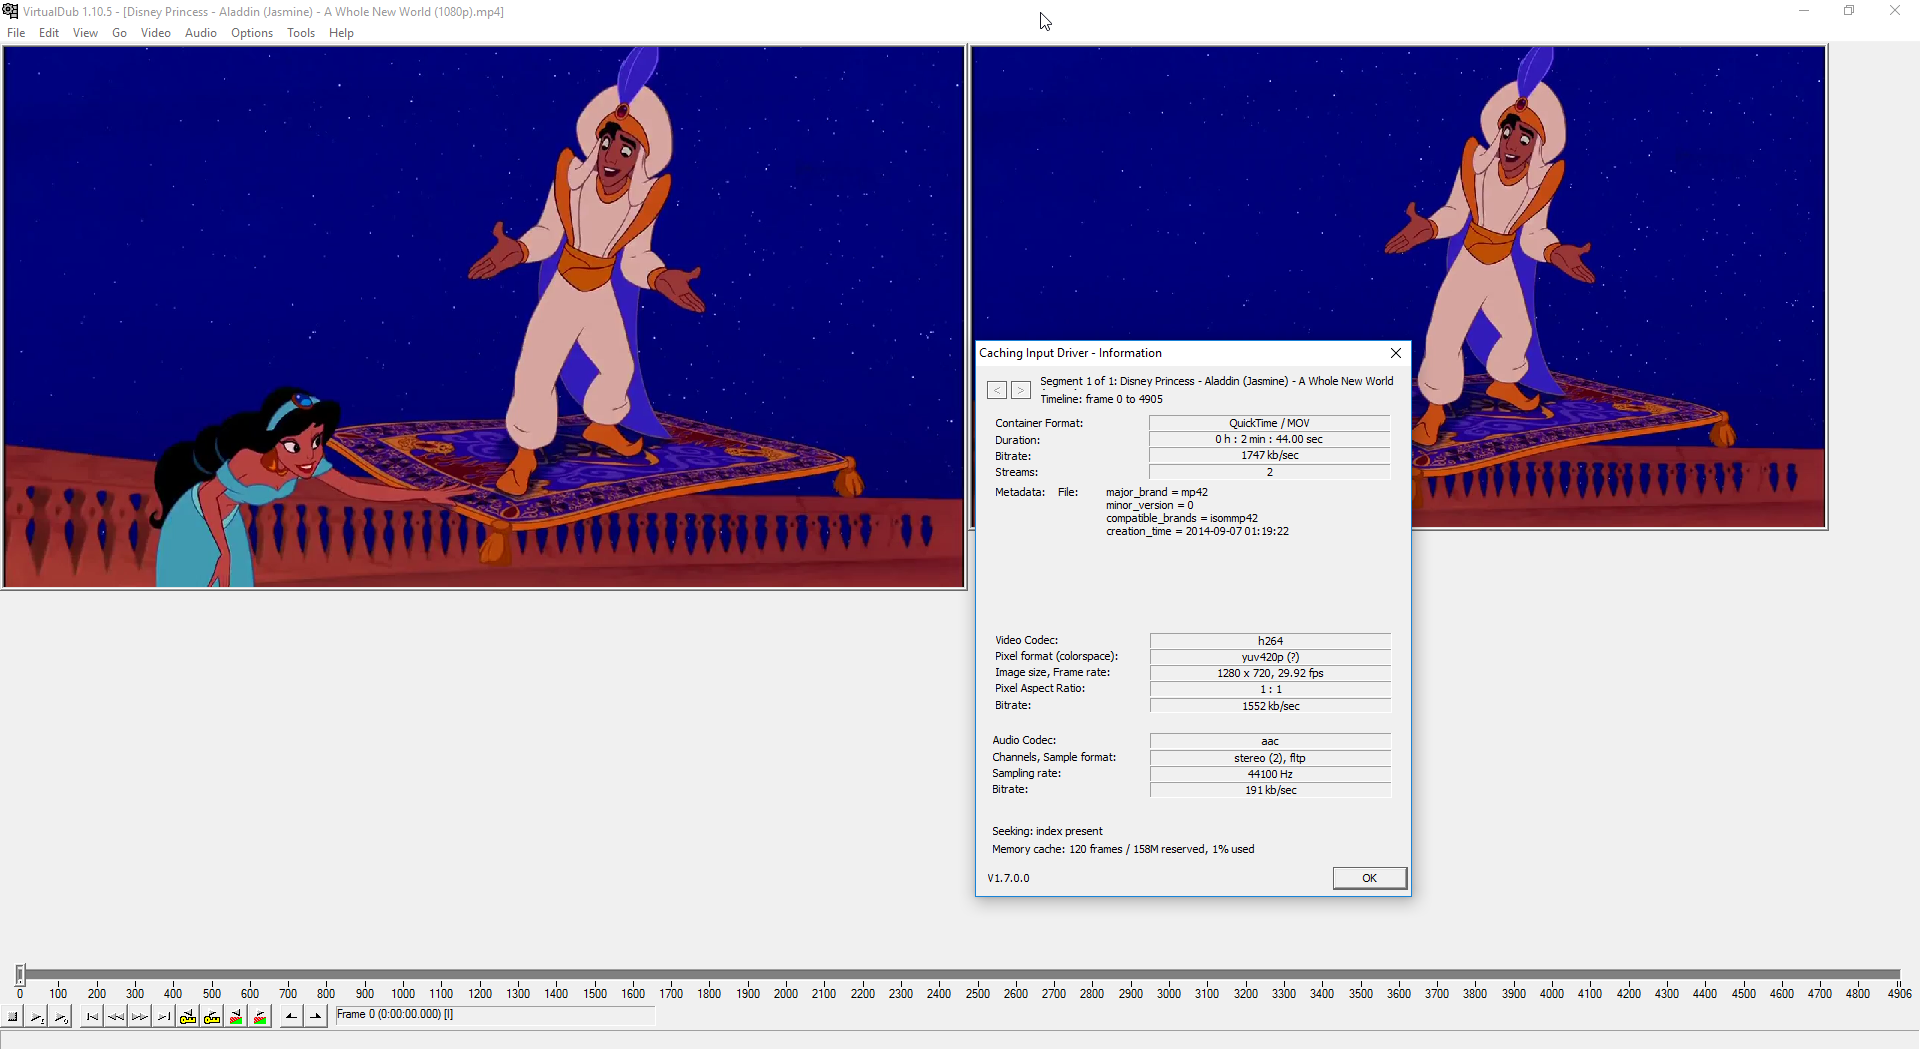Open the Help menu
The image size is (1920, 1050).
pos(341,33)
